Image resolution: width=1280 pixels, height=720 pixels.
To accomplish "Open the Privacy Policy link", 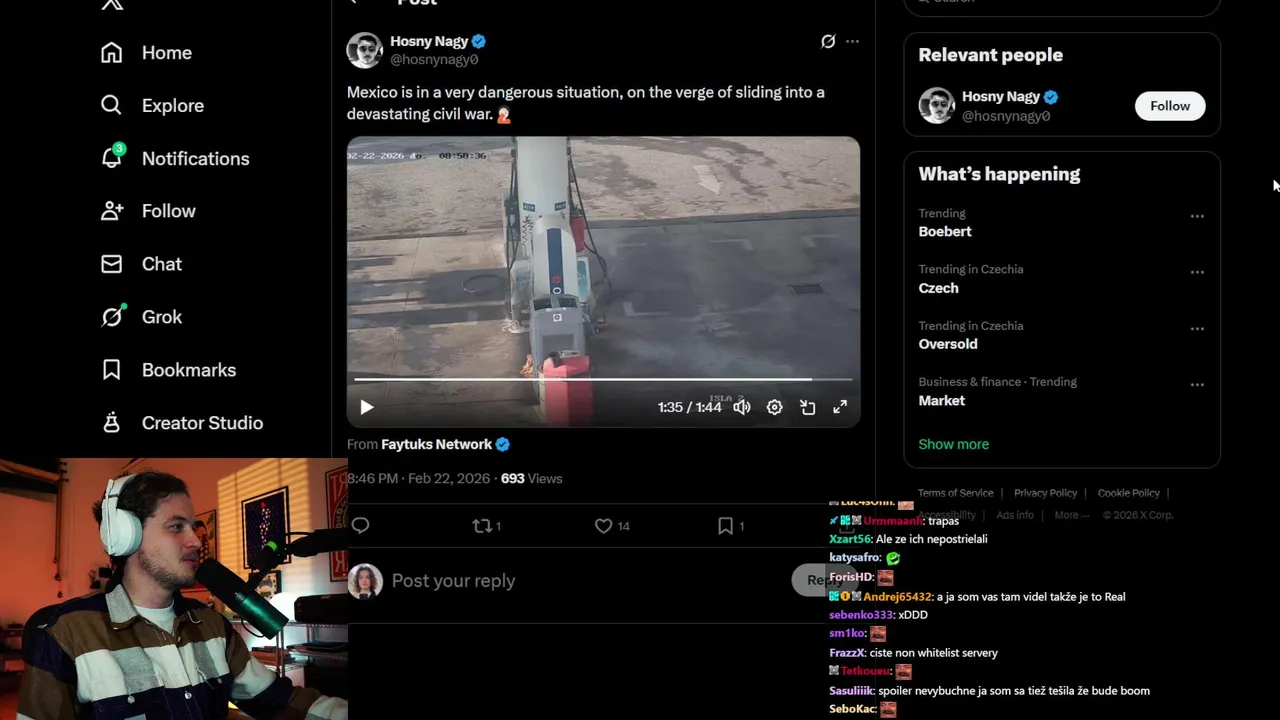I will pos(1045,493).
